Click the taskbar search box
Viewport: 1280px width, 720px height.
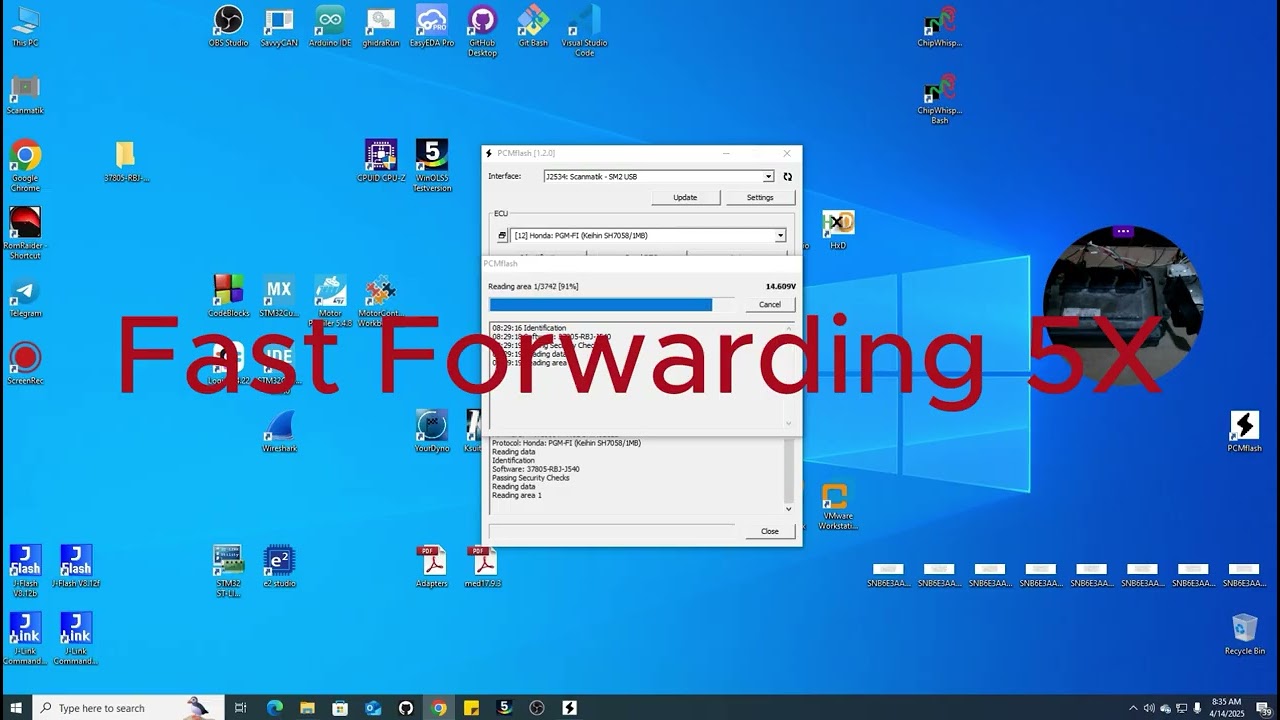click(x=127, y=708)
